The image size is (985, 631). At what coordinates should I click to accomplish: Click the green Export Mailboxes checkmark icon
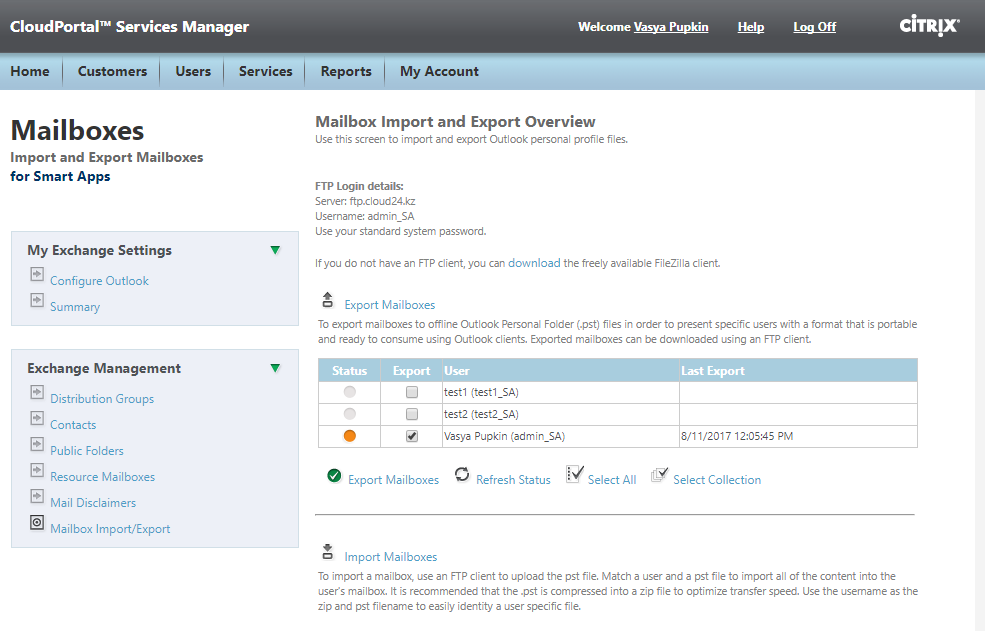click(334, 476)
